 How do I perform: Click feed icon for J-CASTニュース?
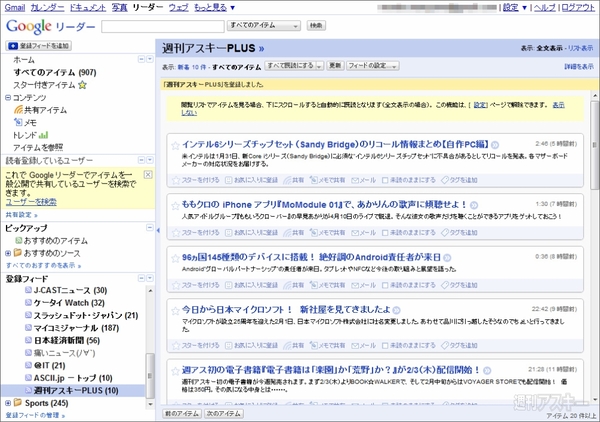(28, 290)
